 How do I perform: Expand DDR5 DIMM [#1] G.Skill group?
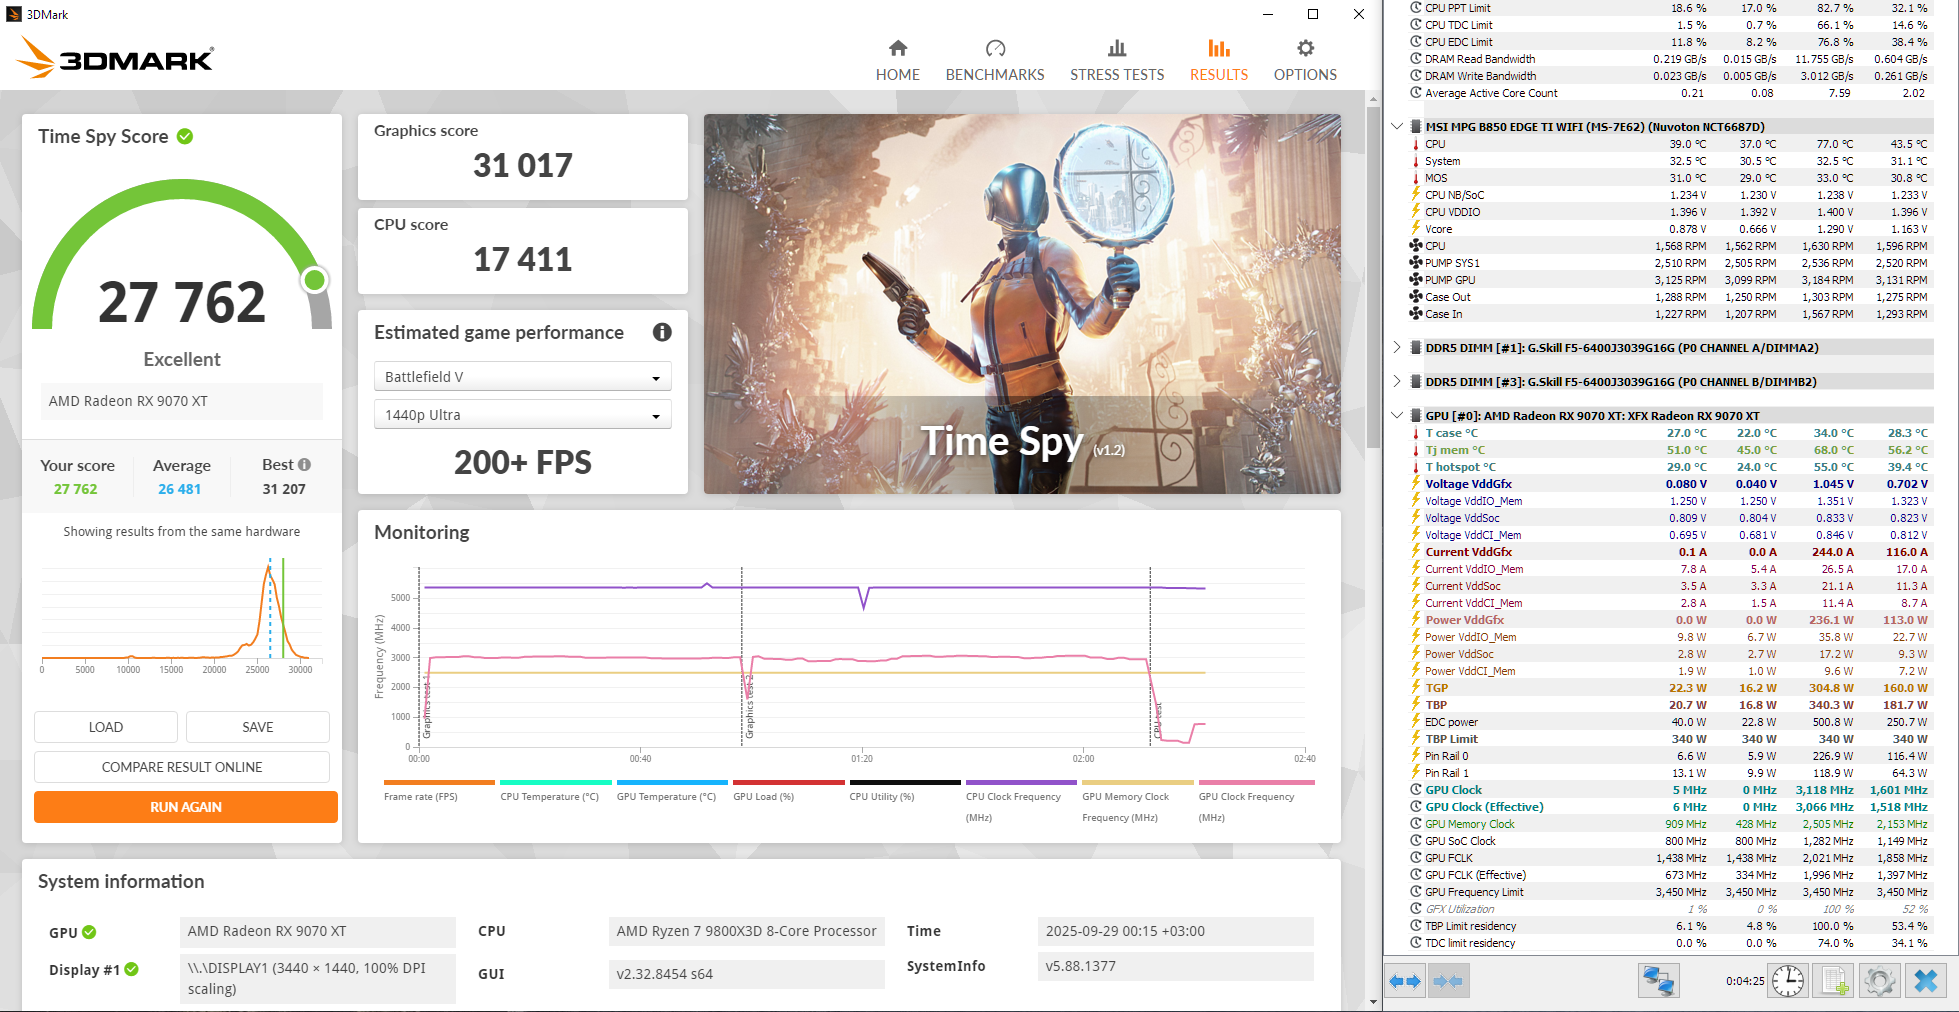(x=1397, y=348)
